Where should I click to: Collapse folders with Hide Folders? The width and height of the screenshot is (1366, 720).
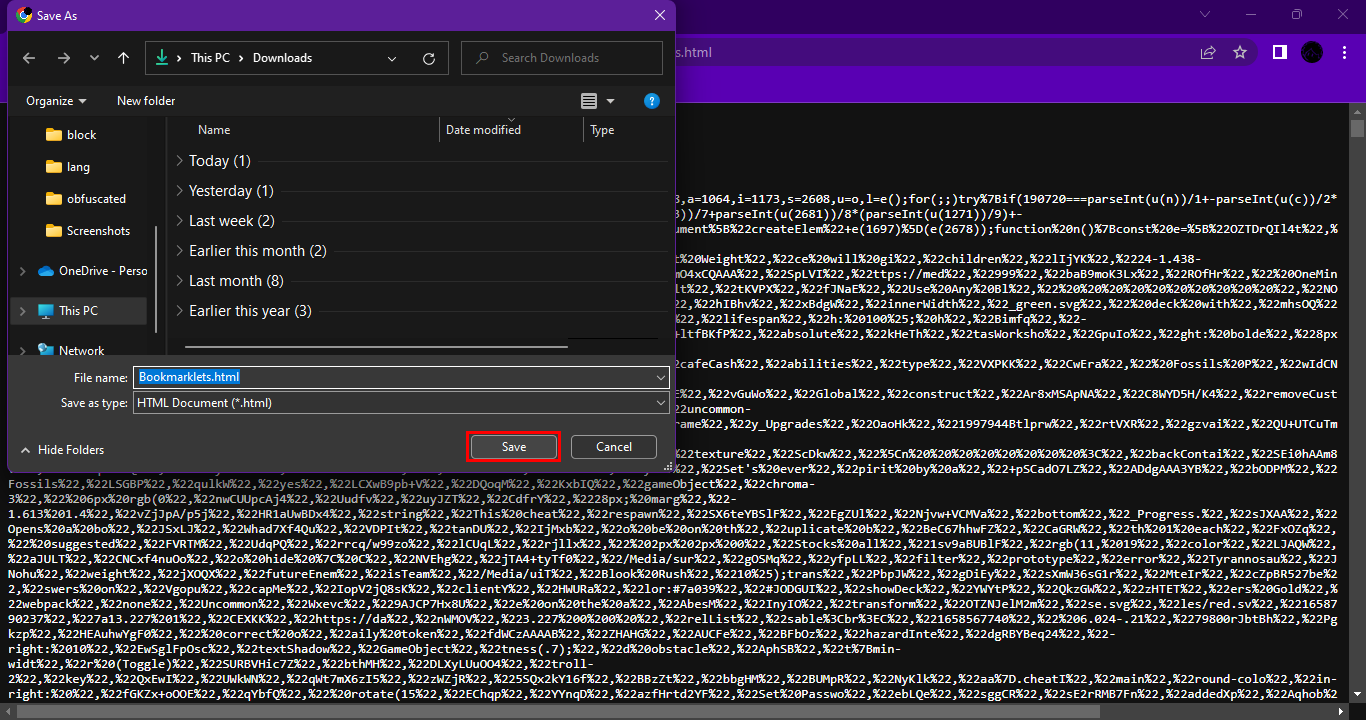62,450
